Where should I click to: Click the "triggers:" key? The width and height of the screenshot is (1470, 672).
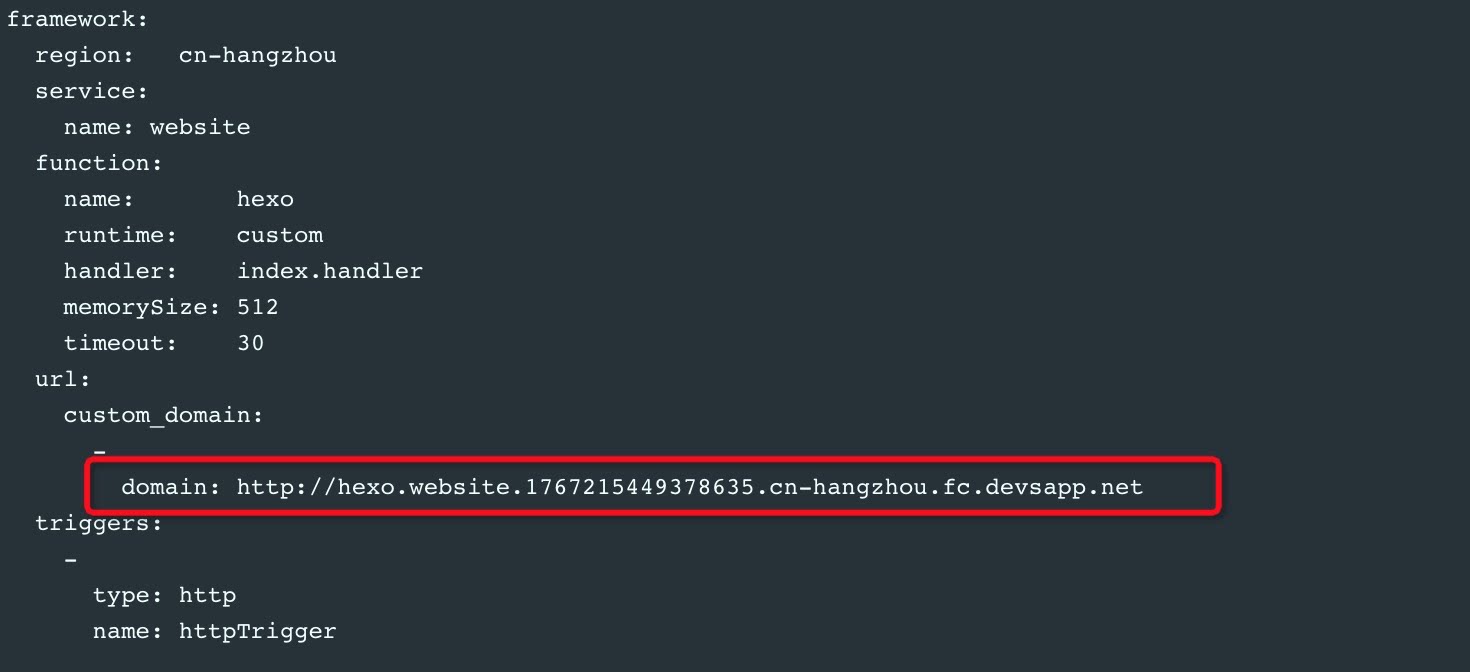pos(98,523)
